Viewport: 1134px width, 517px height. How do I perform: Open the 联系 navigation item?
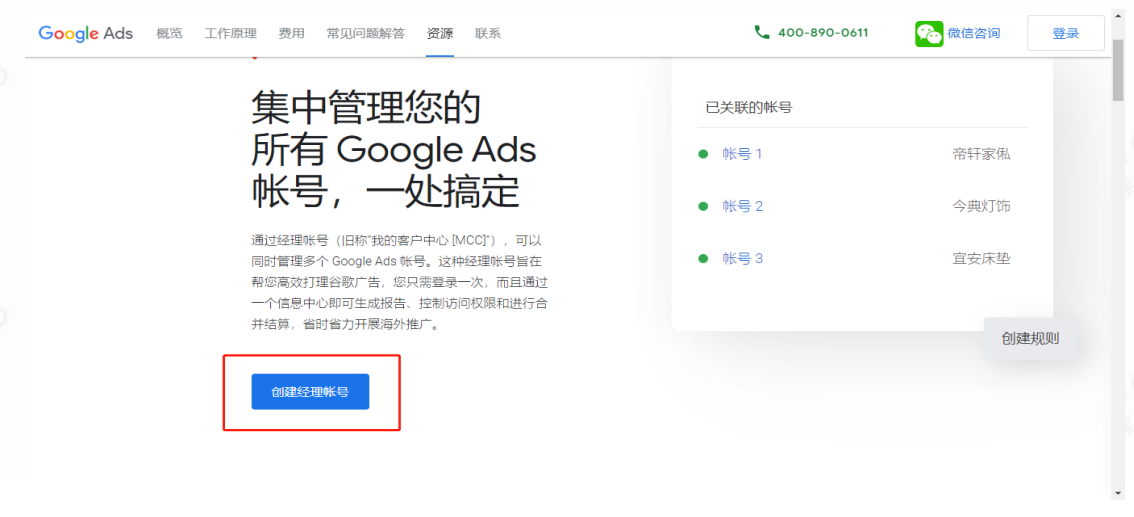488,33
